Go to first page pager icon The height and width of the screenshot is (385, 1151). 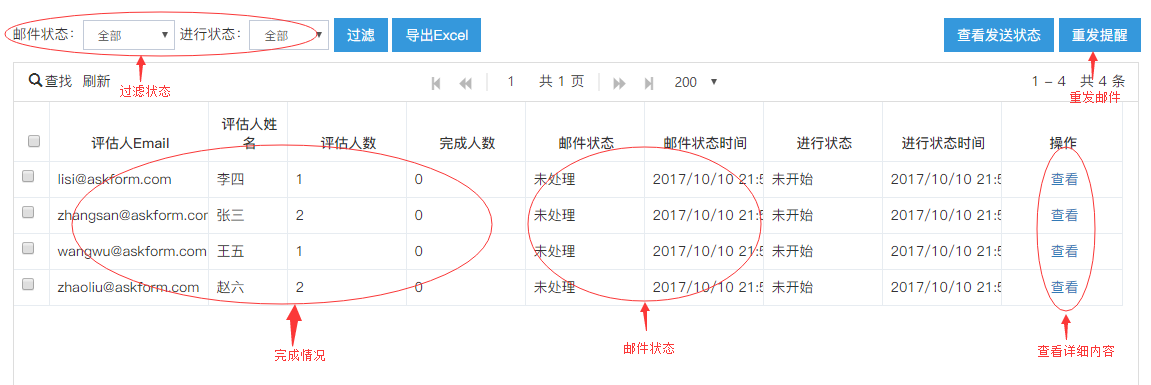pyautogui.click(x=436, y=83)
